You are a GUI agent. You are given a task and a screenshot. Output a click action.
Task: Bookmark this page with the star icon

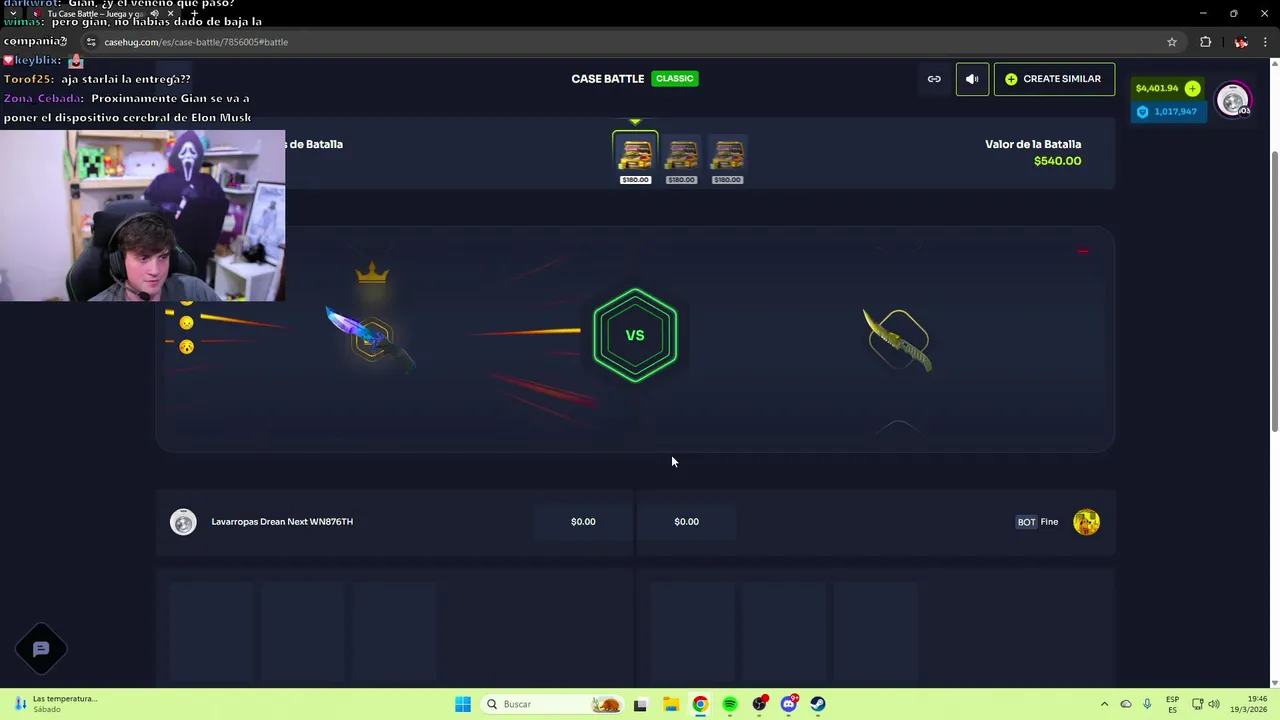(x=1172, y=42)
